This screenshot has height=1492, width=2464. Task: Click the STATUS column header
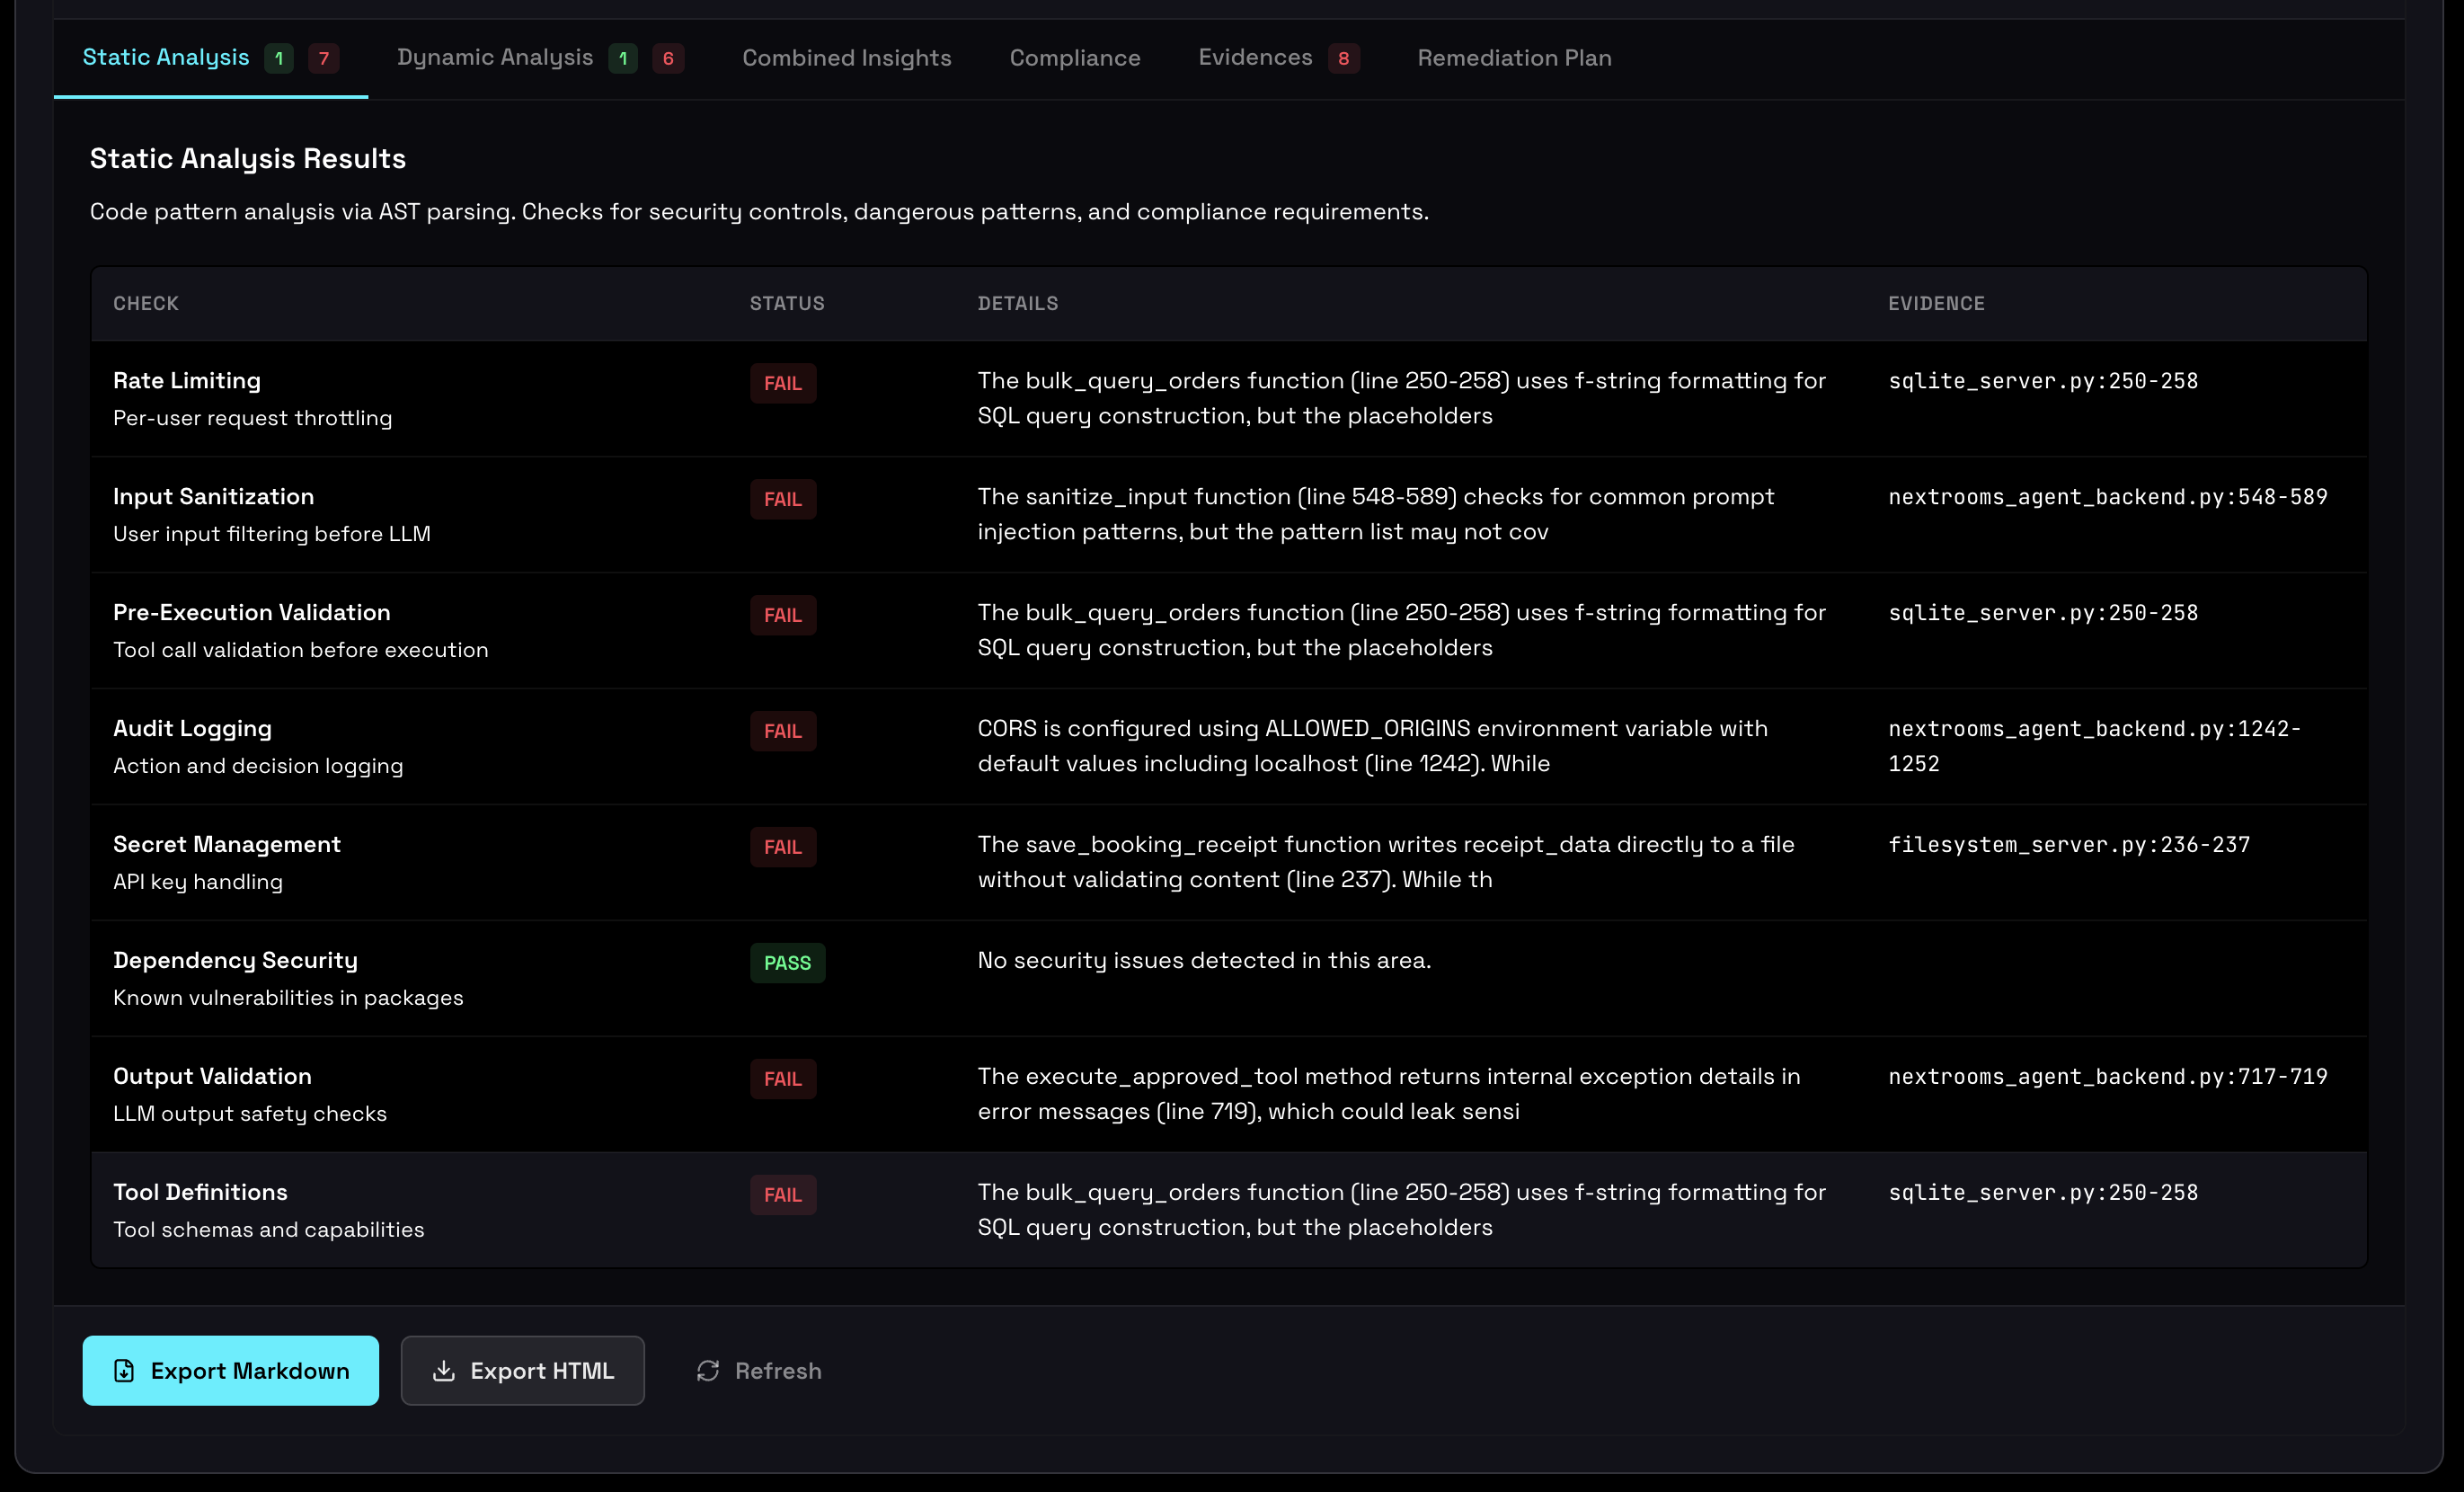(787, 303)
